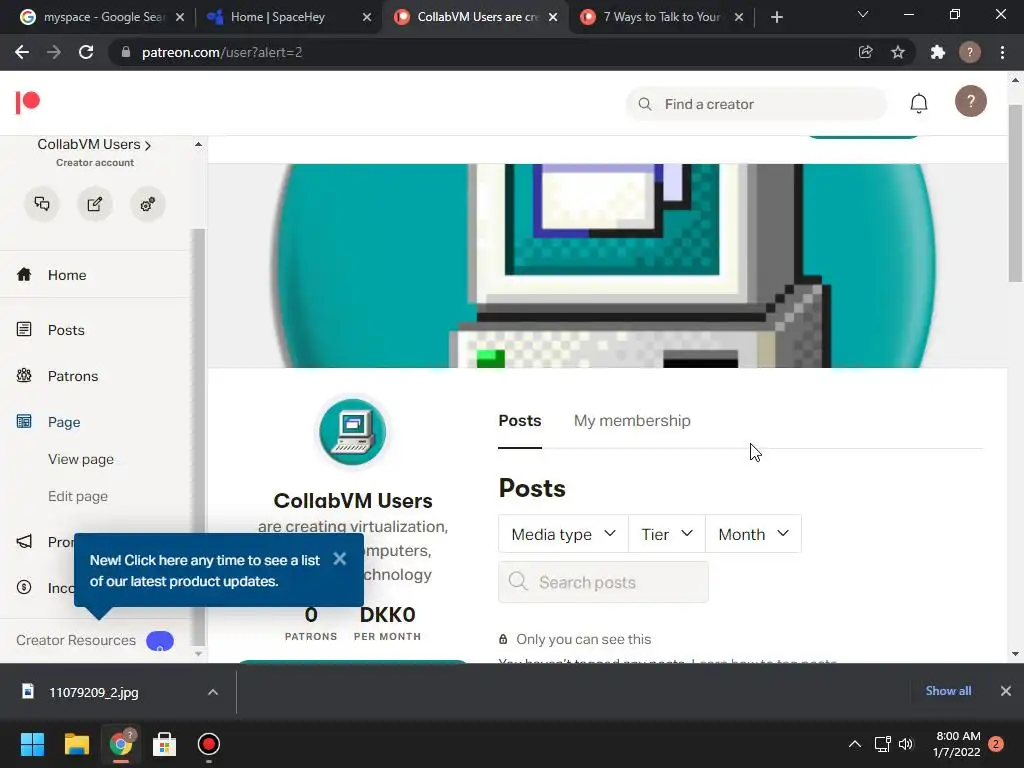Close the SpaceHey tab
Image resolution: width=1024 pixels, height=768 pixels.
(x=367, y=17)
